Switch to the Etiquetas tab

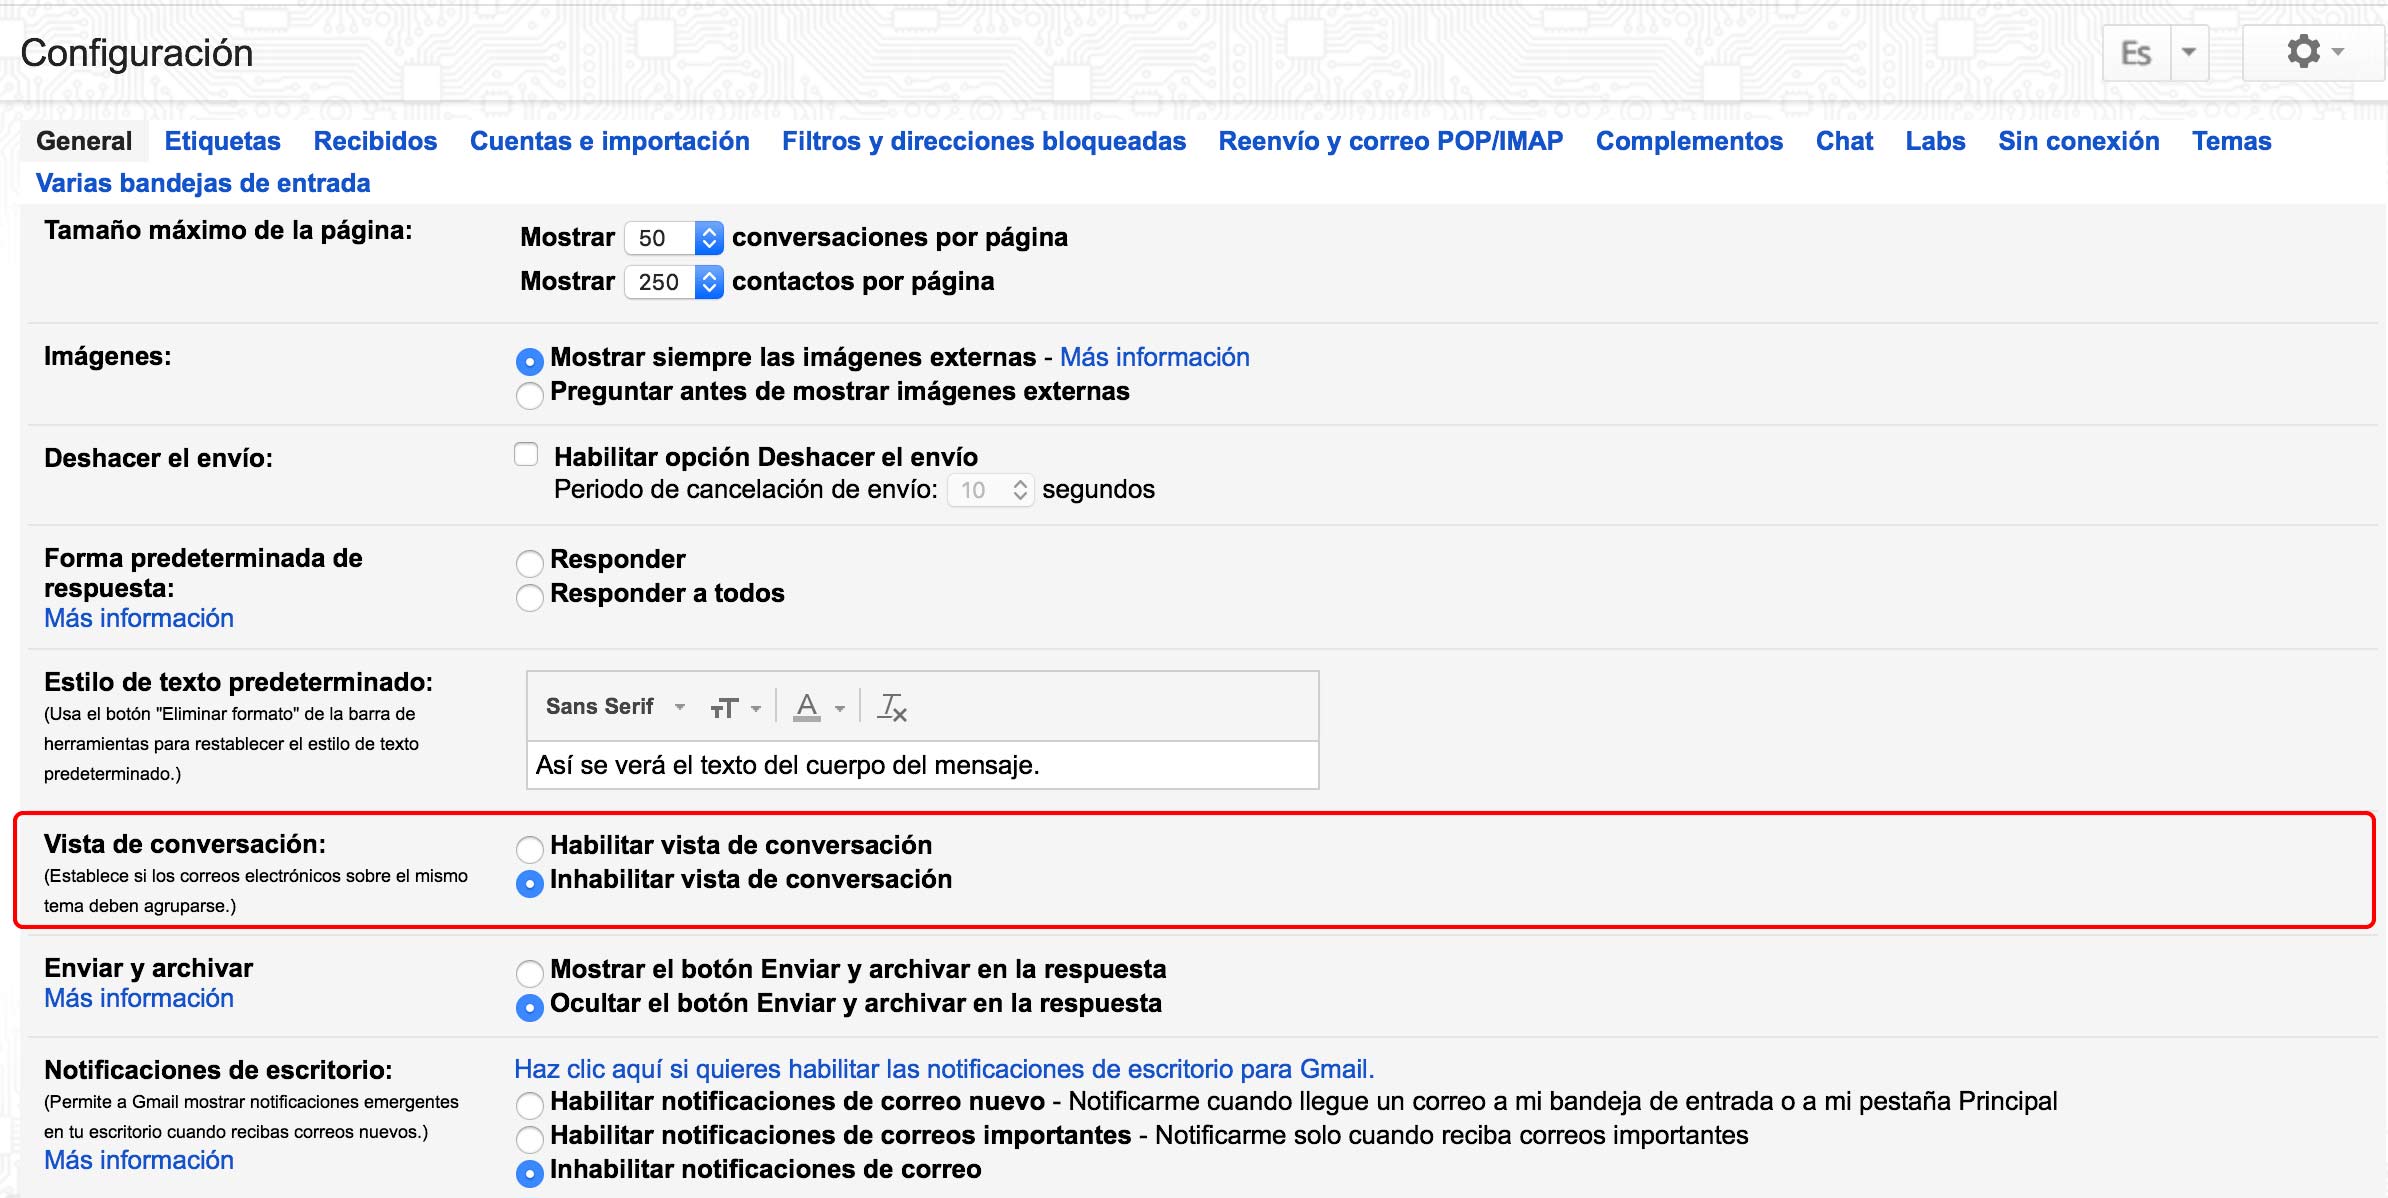222,141
